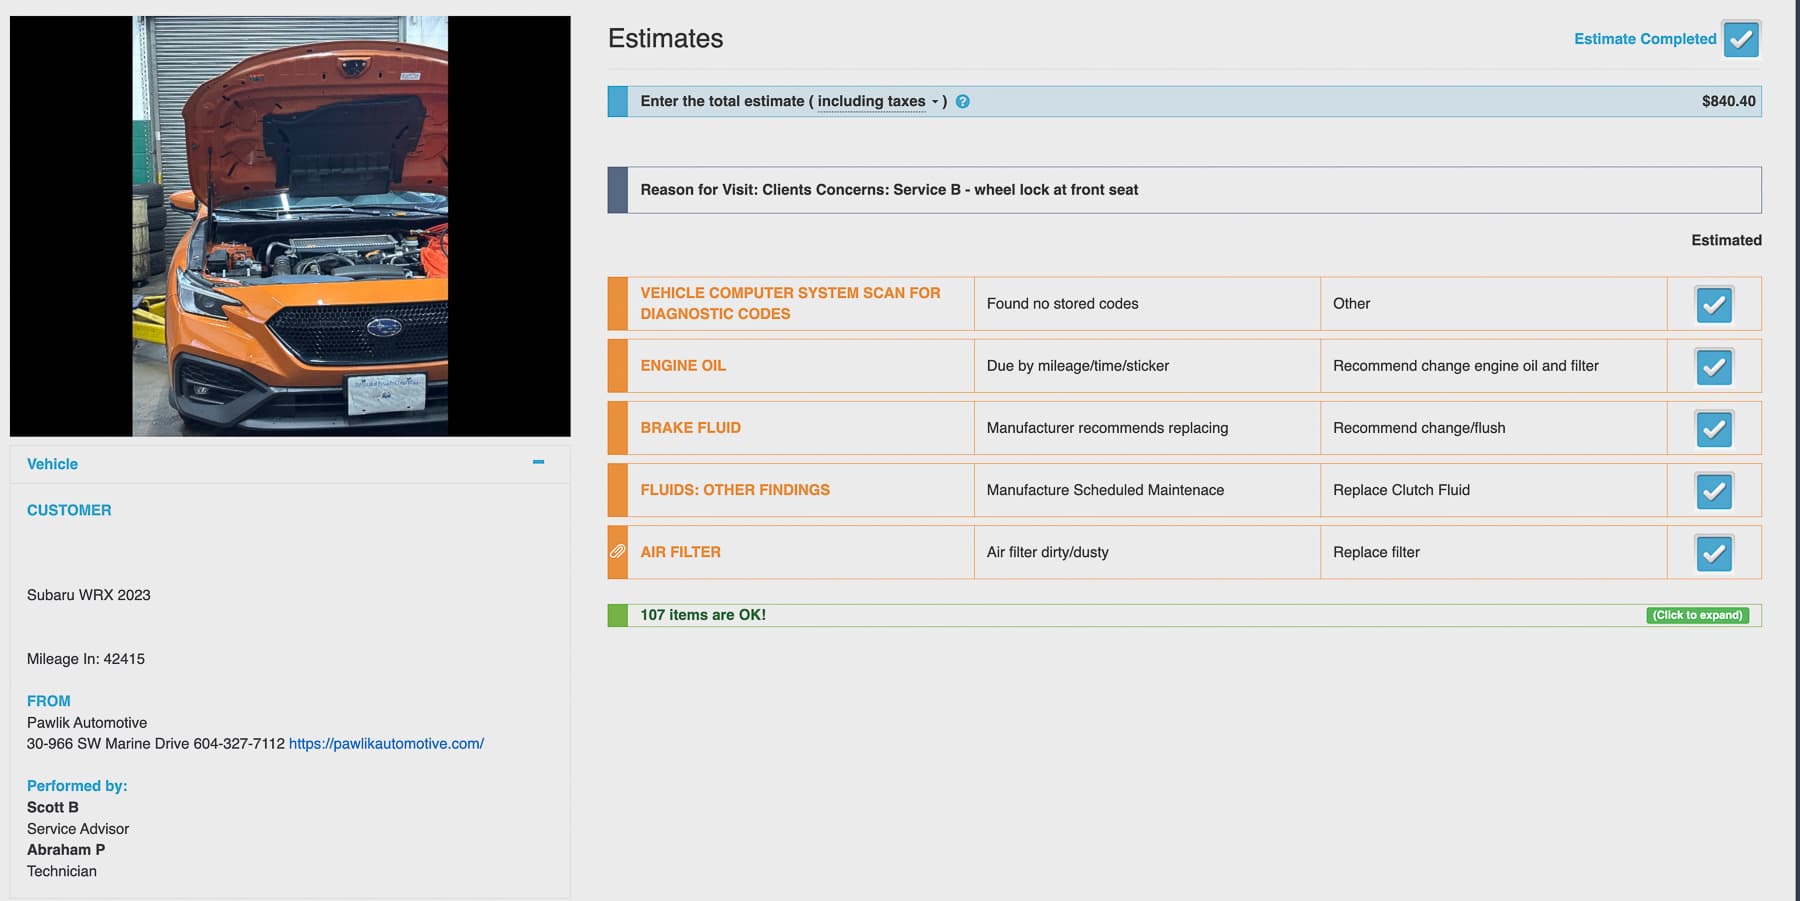Toggle the Estimate Completed checkbox
Image resolution: width=1800 pixels, height=901 pixels.
pos(1741,39)
